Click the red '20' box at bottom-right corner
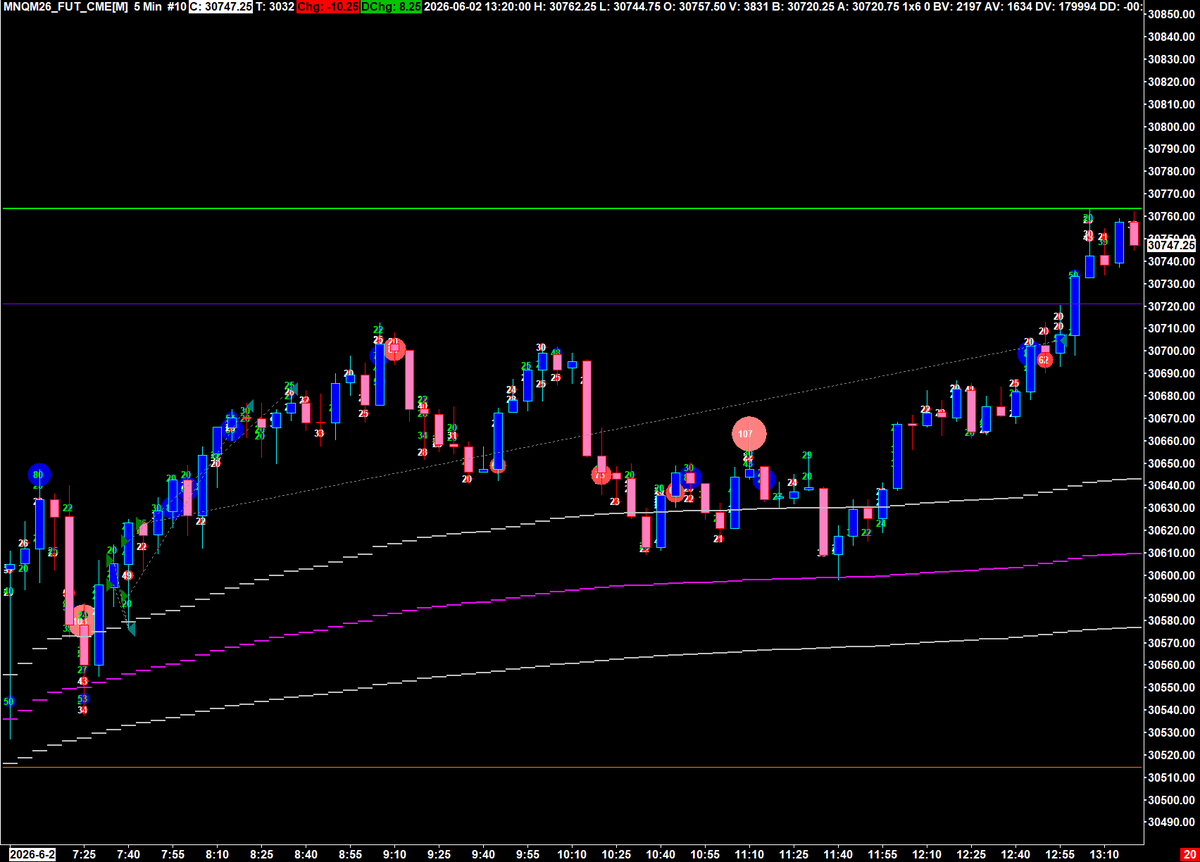 pos(1188,853)
